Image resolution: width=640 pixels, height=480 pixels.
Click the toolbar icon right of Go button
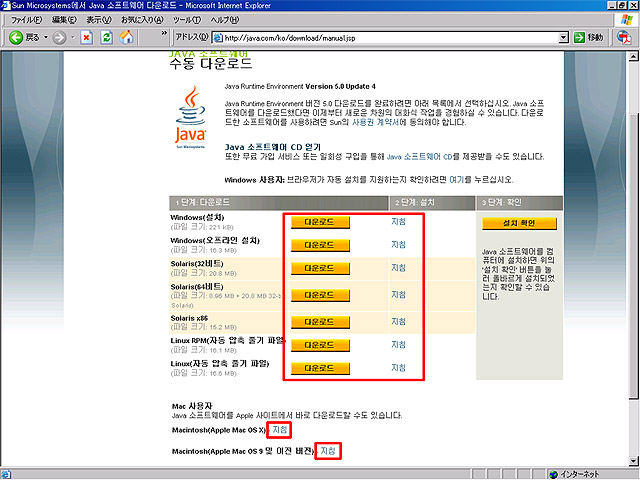tap(623, 38)
